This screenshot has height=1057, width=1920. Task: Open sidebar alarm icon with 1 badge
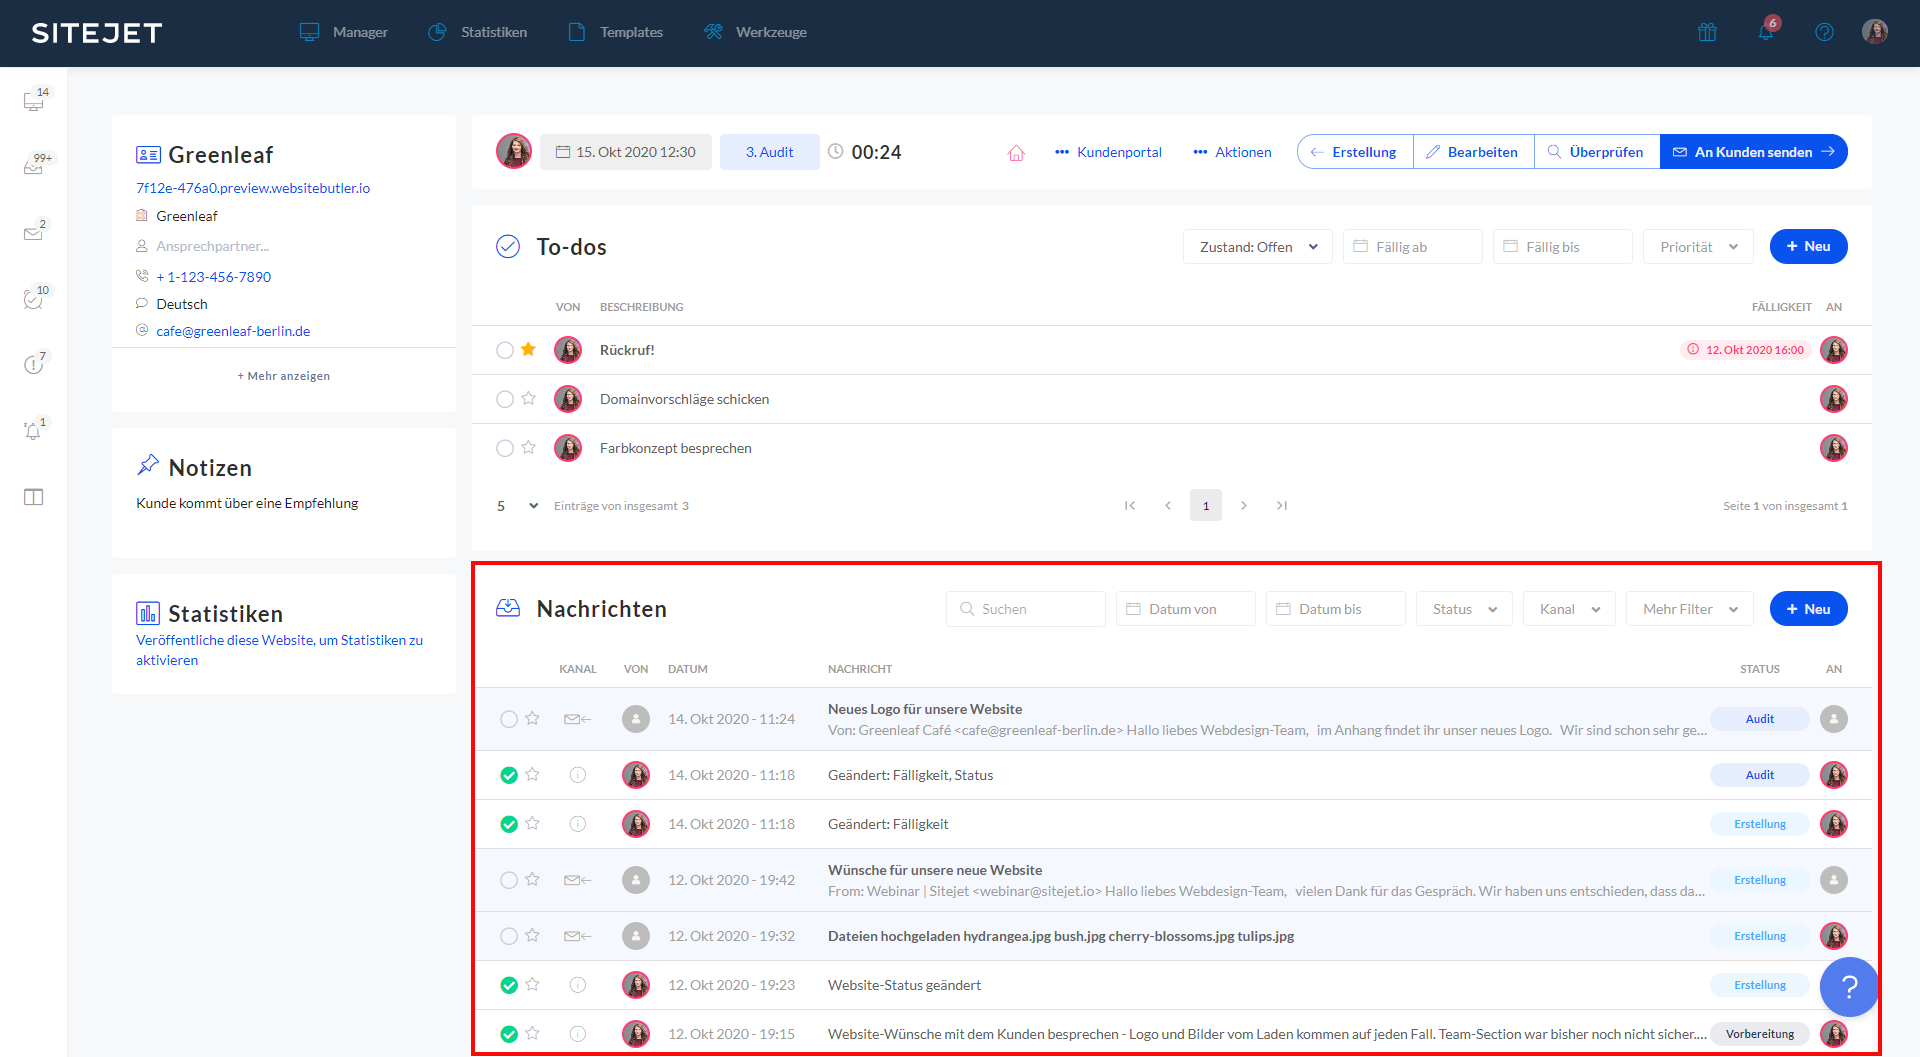(35, 429)
